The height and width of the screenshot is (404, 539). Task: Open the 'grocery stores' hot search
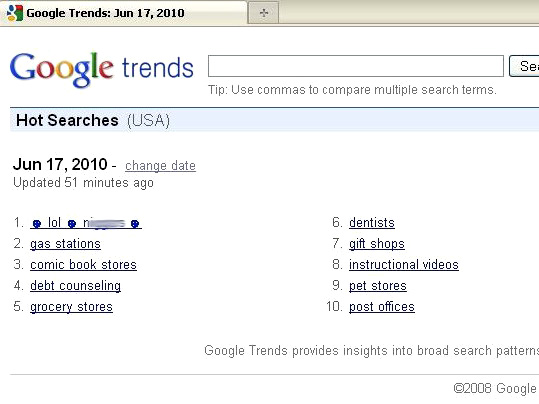(71, 307)
